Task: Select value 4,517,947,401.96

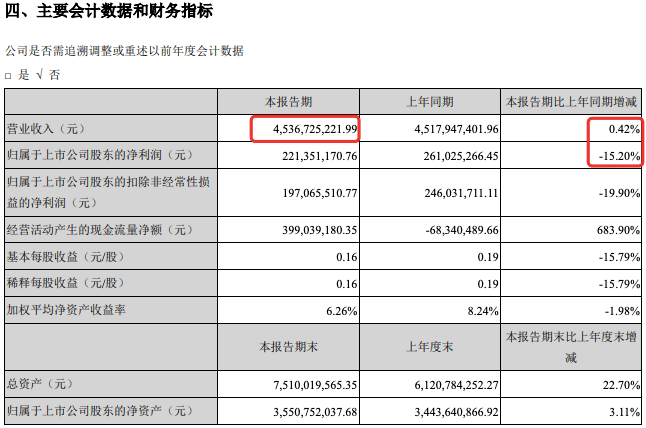Action: pos(456,129)
